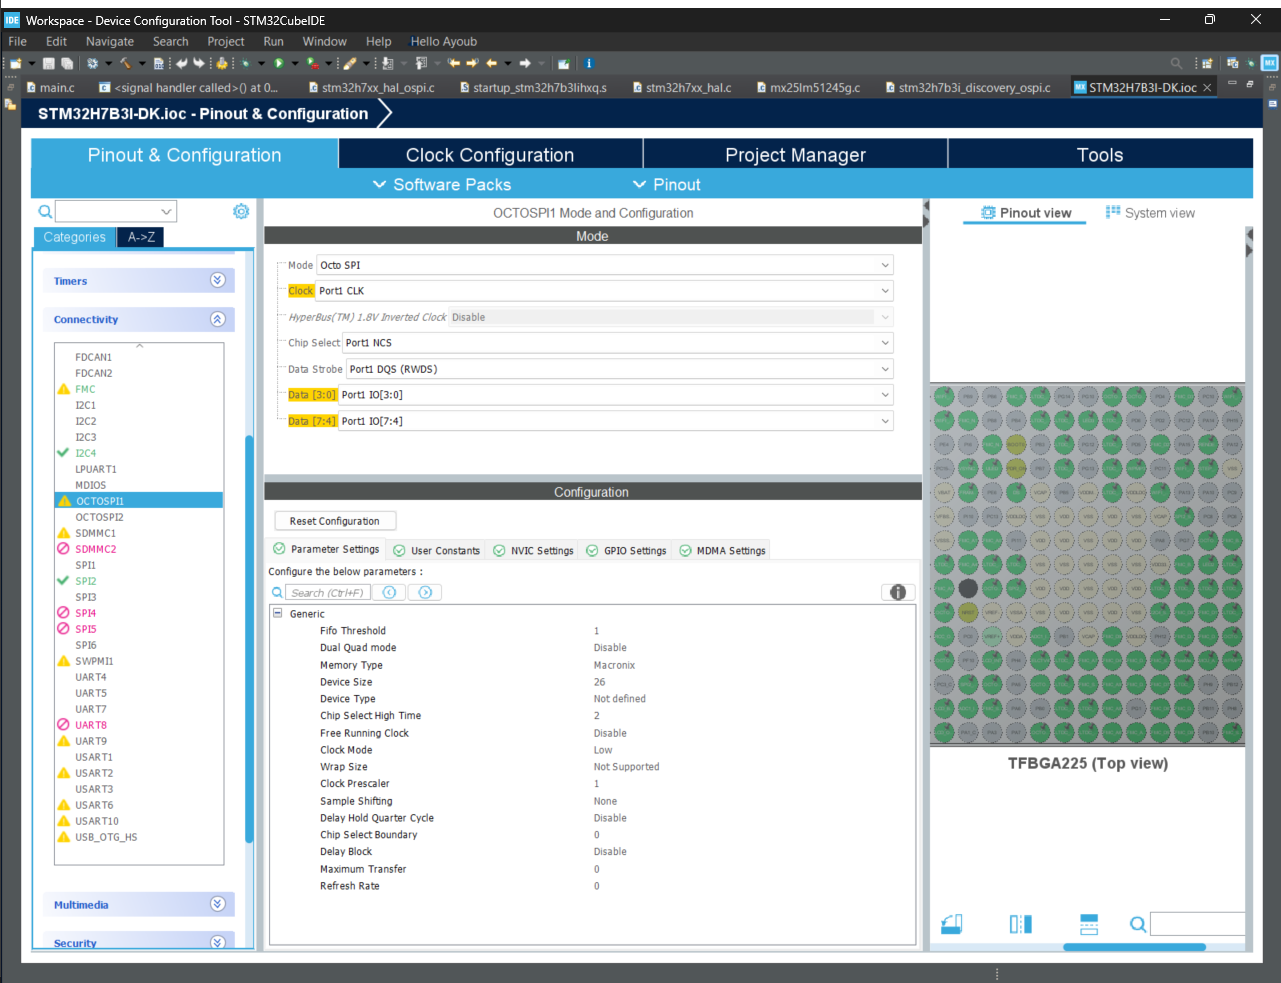The image size is (1281, 983).
Task: Click the Reset Configuration button
Action: (x=334, y=521)
